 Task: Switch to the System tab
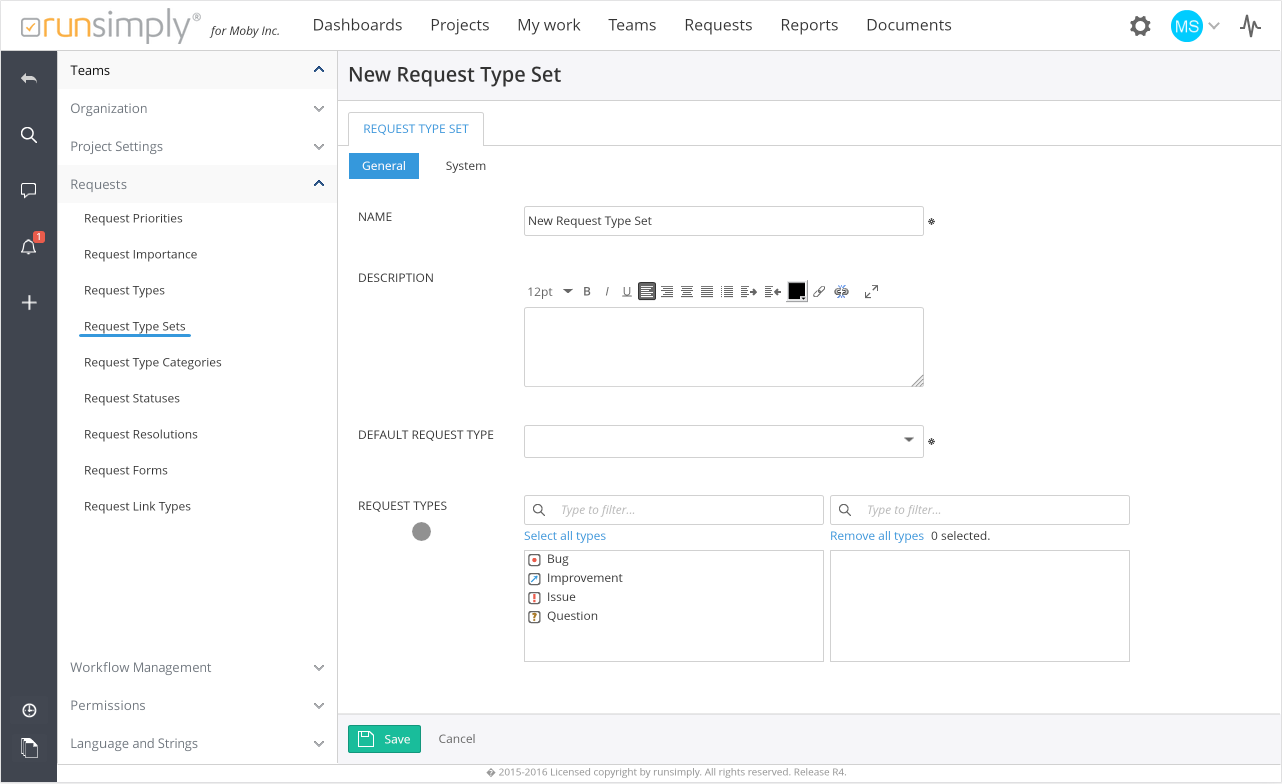[465, 166]
